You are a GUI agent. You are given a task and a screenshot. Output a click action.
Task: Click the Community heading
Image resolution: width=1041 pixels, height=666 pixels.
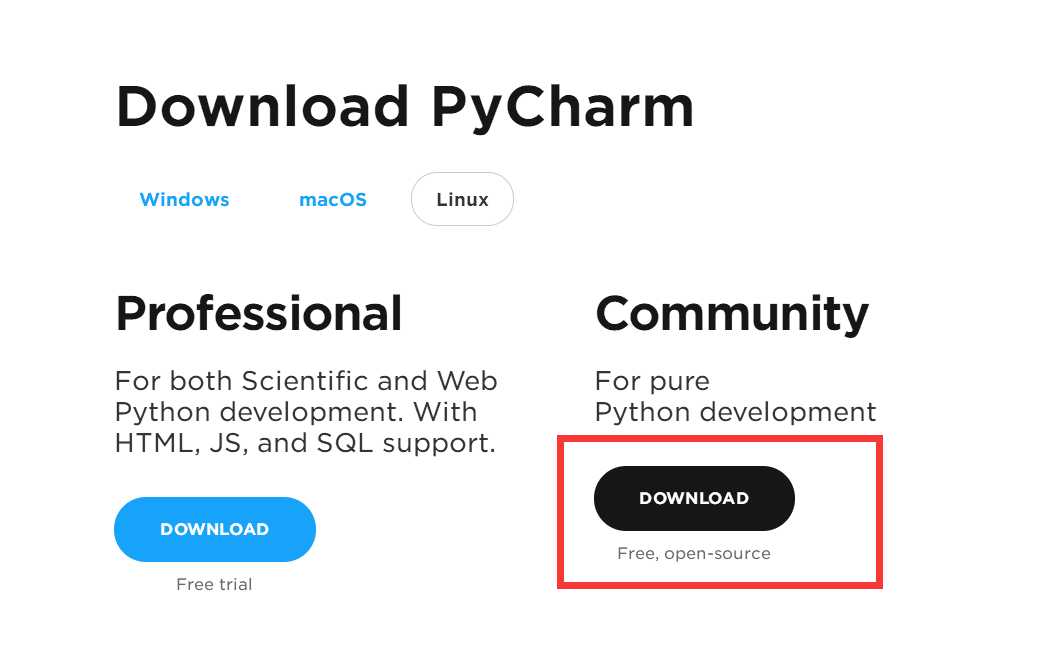732,315
